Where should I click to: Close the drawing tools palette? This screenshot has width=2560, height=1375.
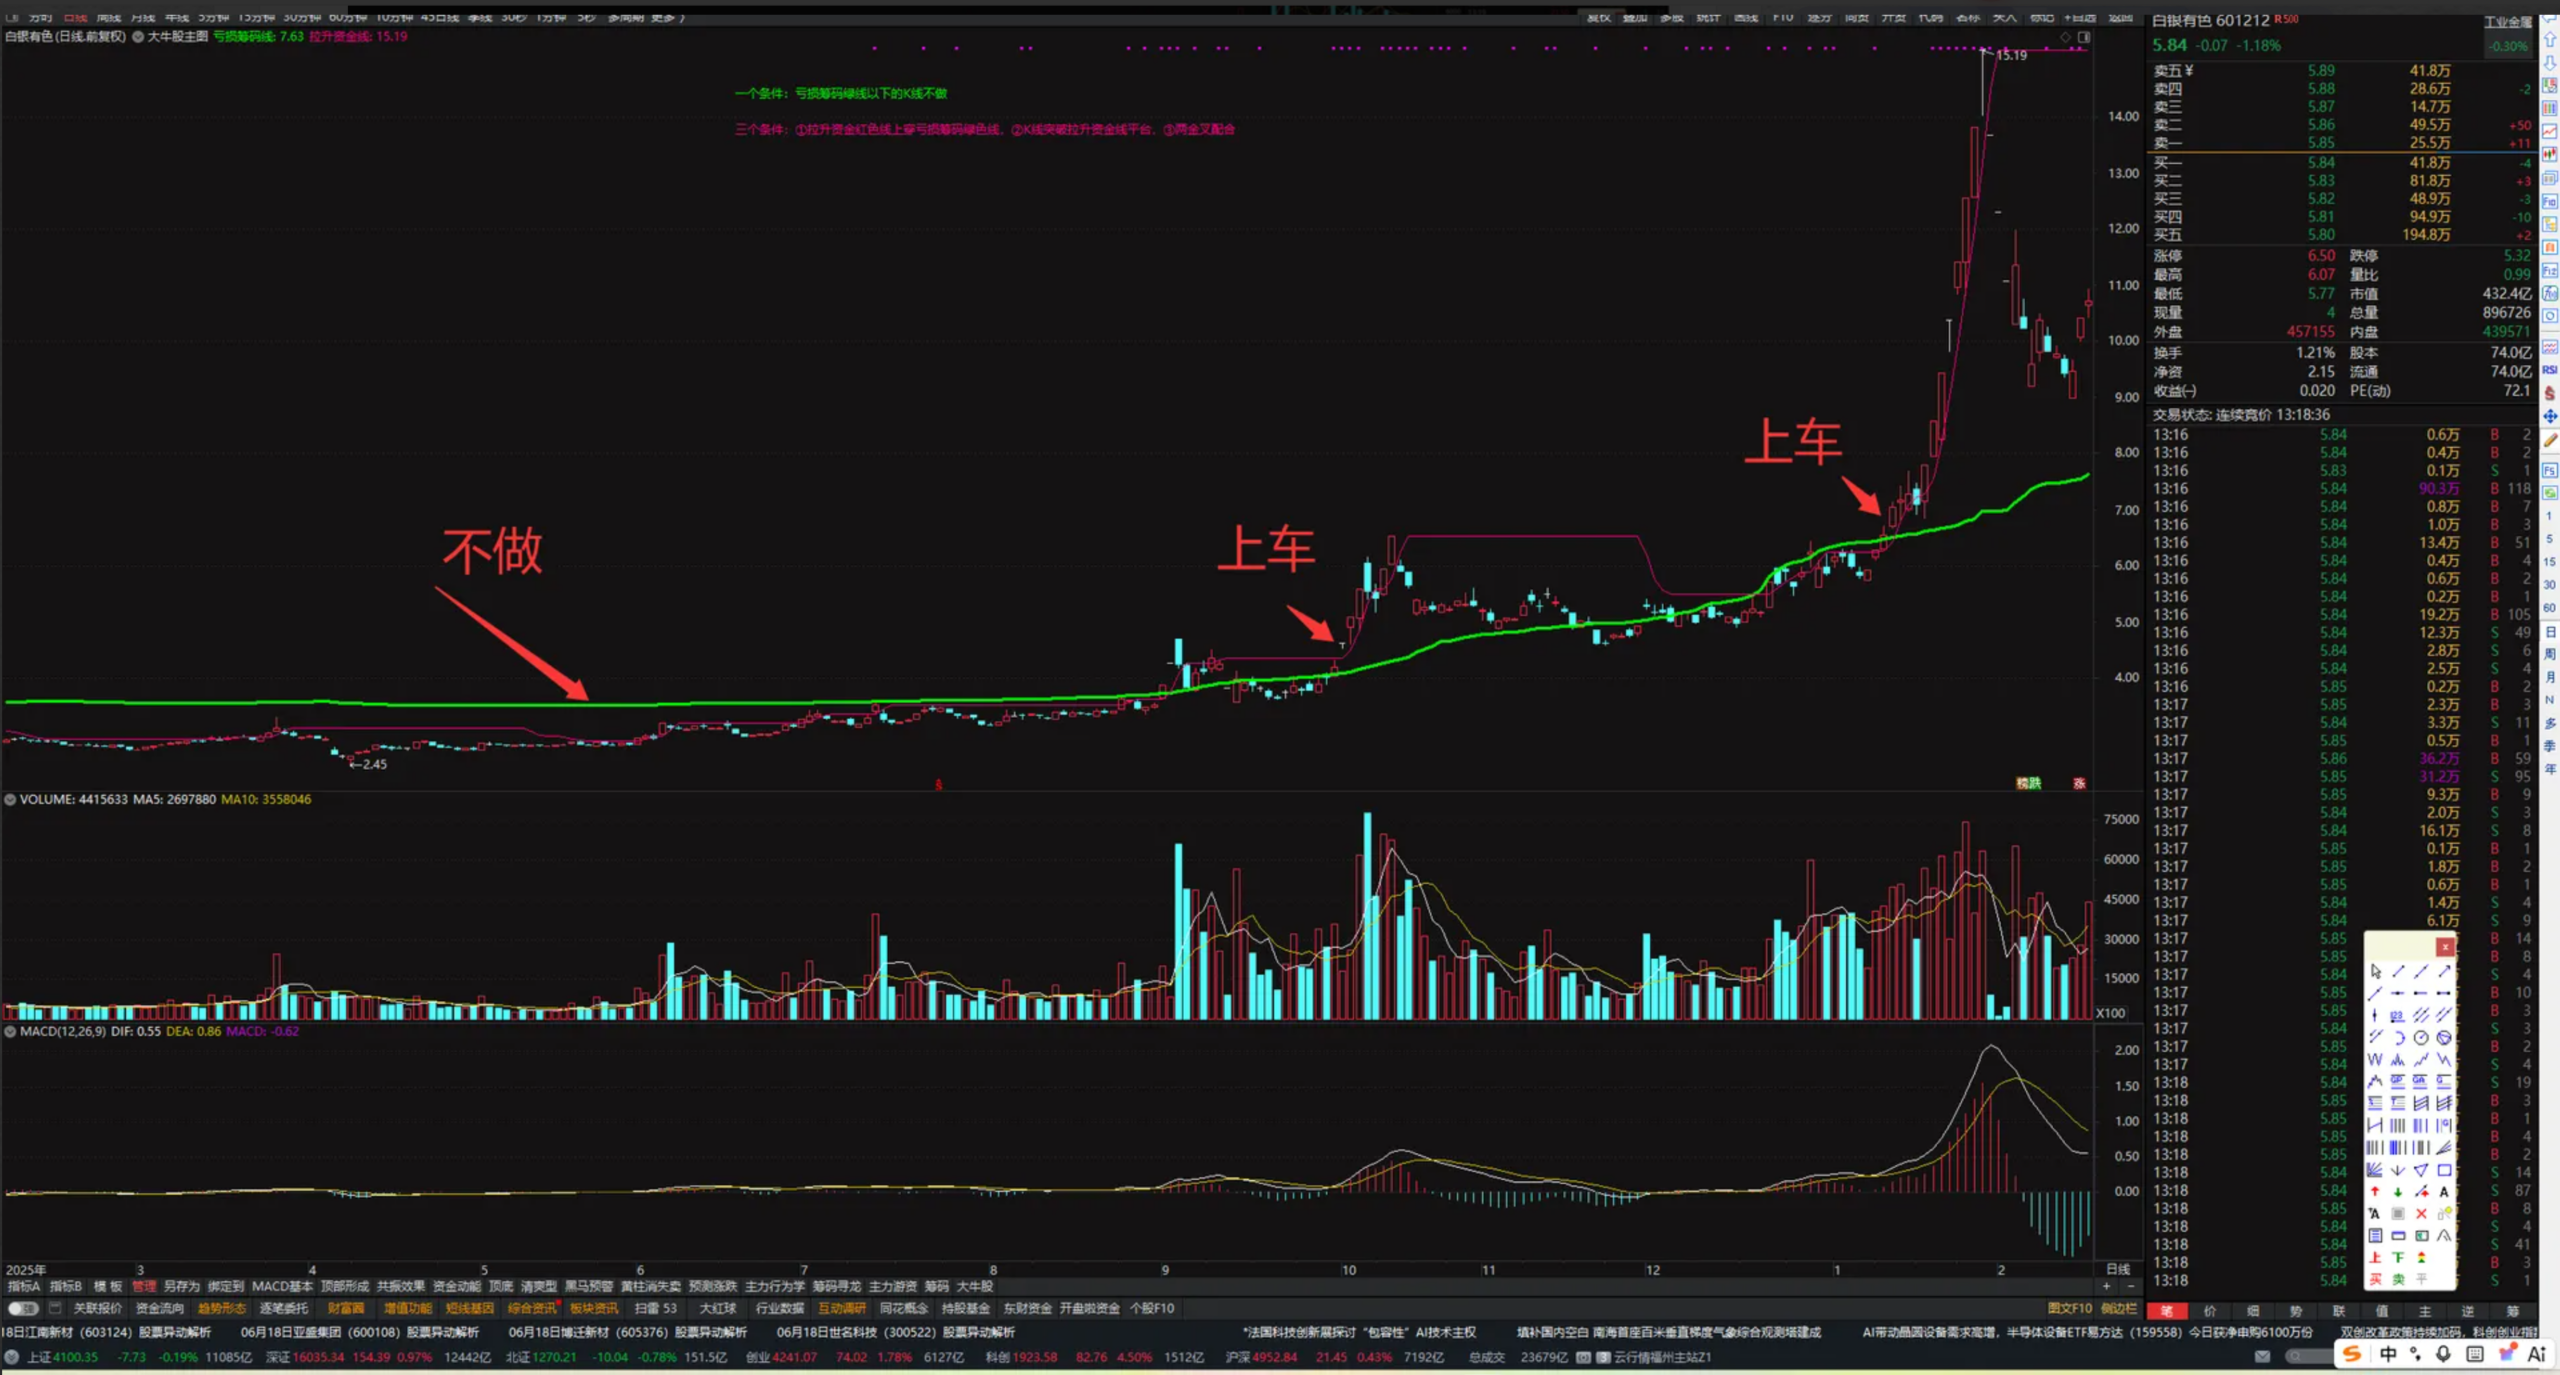pyautogui.click(x=2445, y=947)
